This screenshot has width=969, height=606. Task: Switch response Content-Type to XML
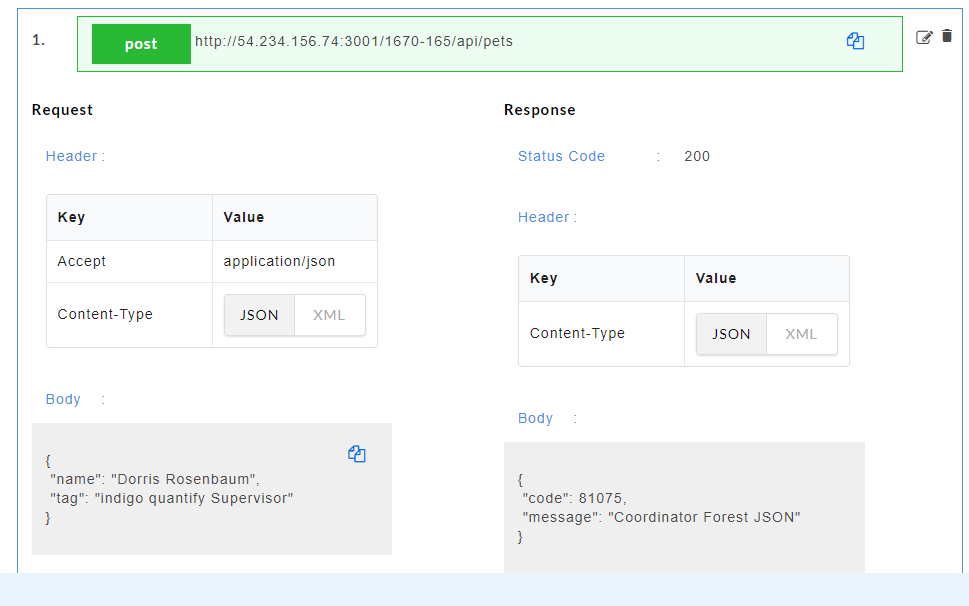(x=801, y=334)
